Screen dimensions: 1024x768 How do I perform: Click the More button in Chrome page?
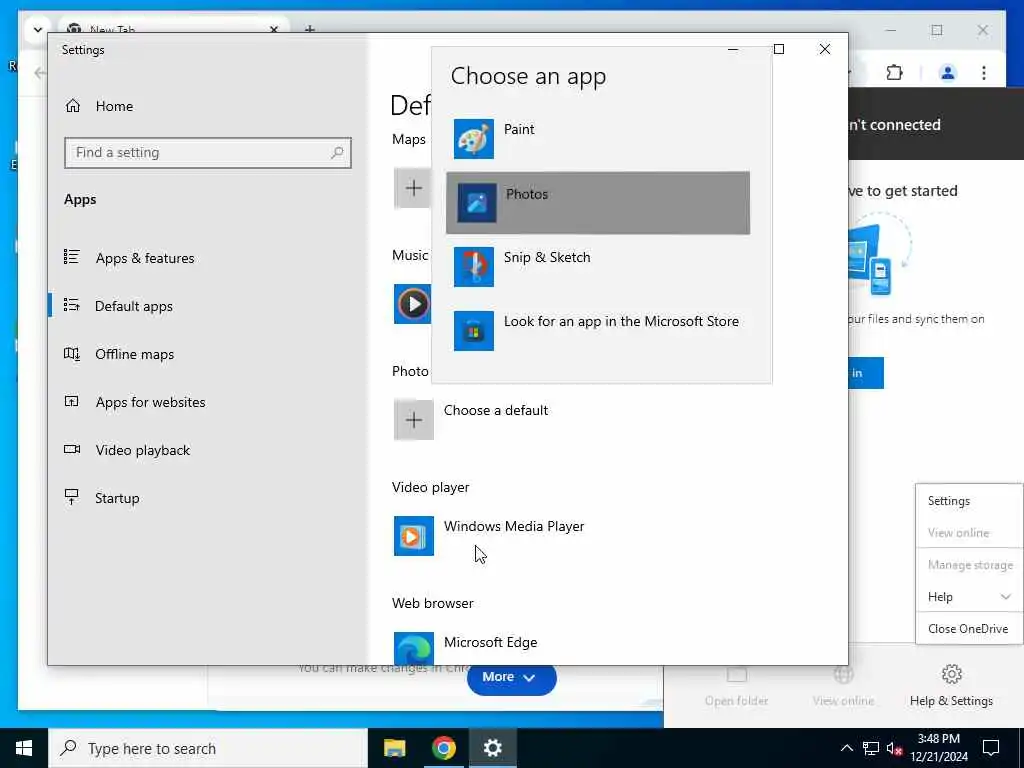tap(512, 678)
